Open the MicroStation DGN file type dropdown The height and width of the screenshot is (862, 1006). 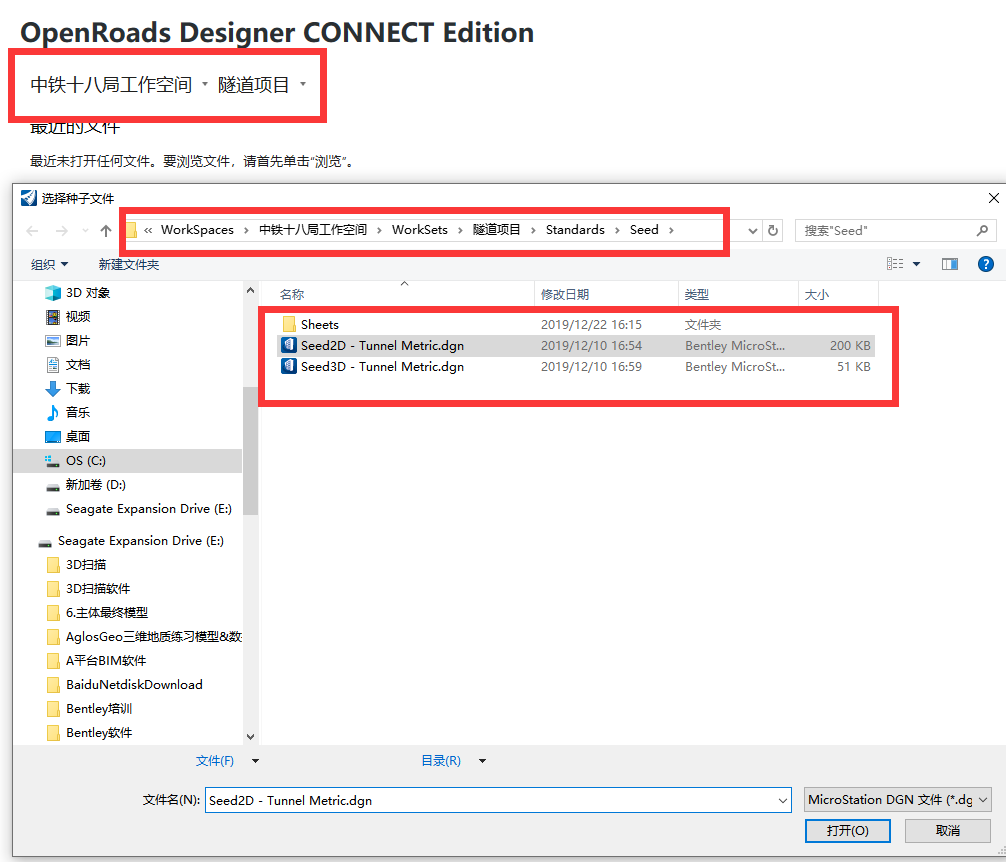click(897, 800)
